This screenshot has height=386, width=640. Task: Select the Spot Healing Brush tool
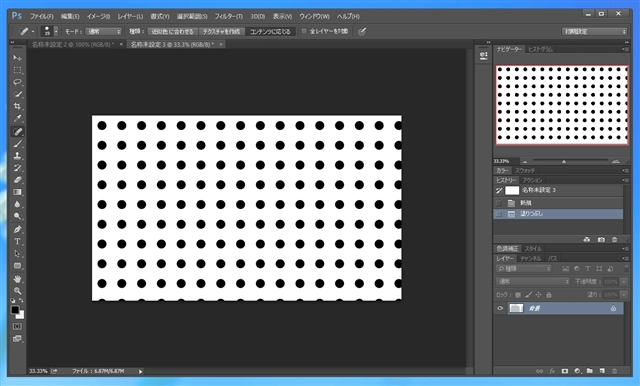click(17, 131)
